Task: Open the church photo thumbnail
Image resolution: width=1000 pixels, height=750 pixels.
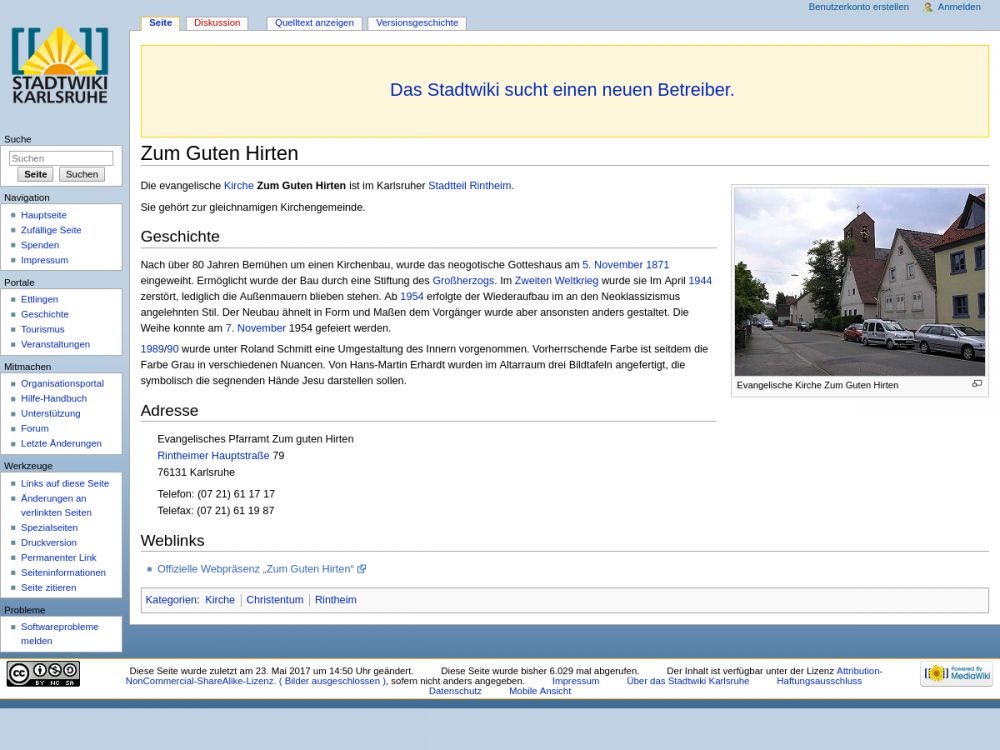Action: tap(859, 282)
